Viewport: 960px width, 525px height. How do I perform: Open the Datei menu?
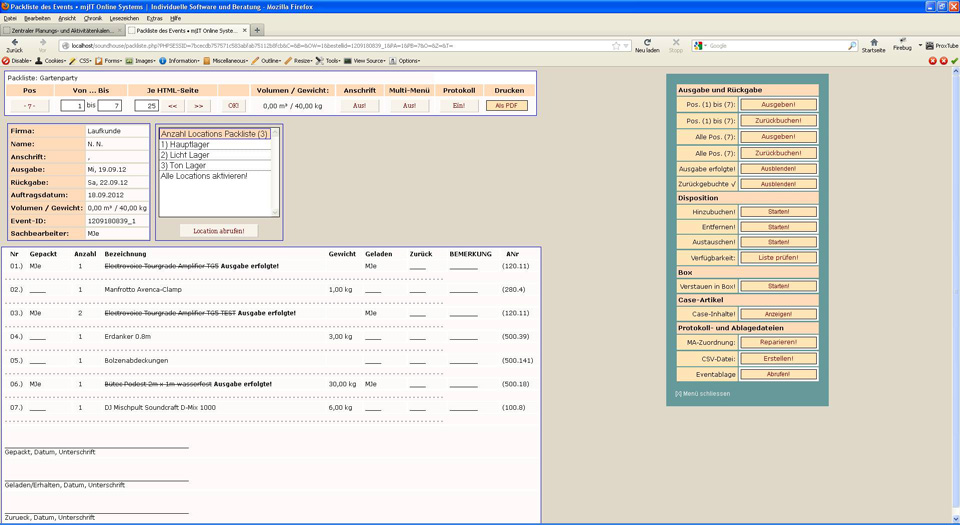click(x=10, y=18)
